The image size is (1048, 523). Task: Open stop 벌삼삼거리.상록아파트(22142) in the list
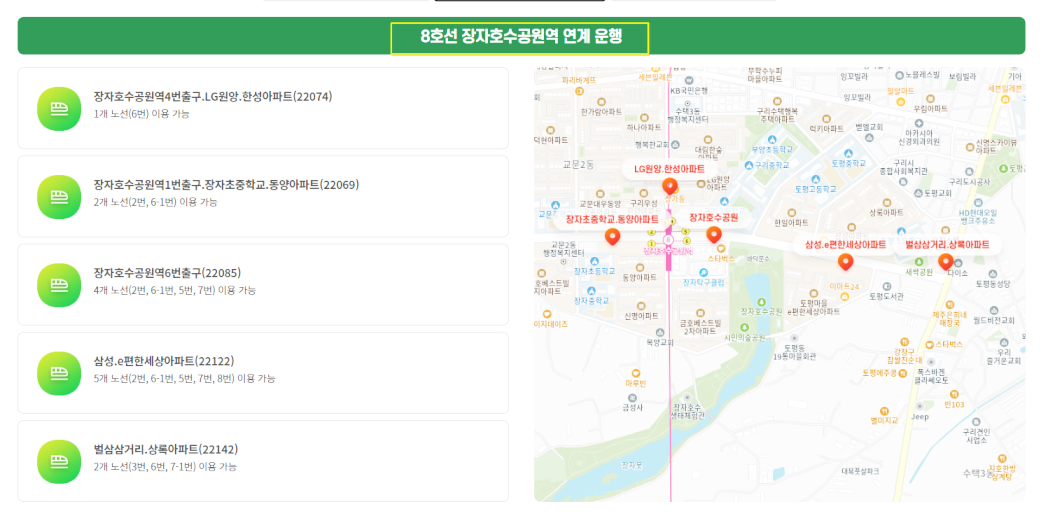point(263,462)
